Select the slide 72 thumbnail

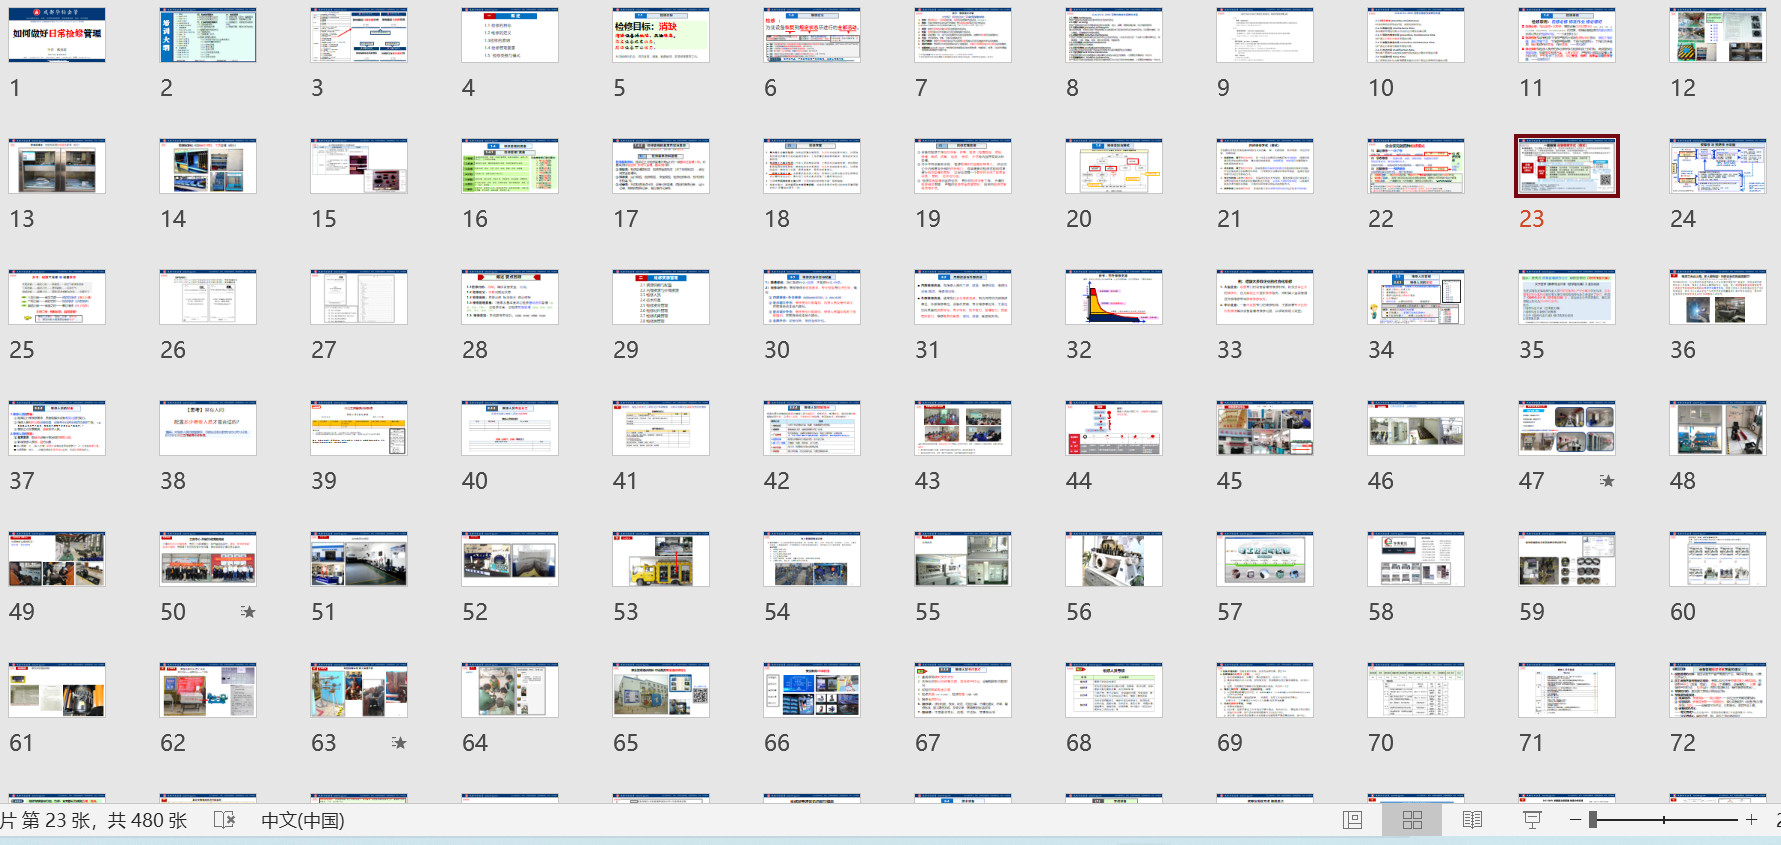1717,690
